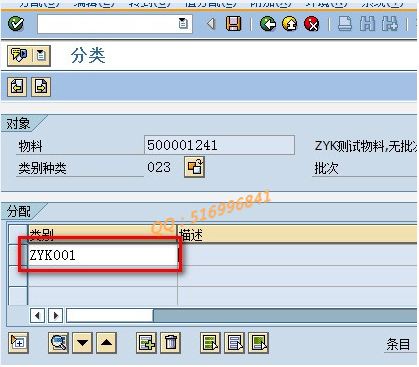The height and width of the screenshot is (367, 419).
Task: Open the command field history dropdown
Action: tap(183, 24)
